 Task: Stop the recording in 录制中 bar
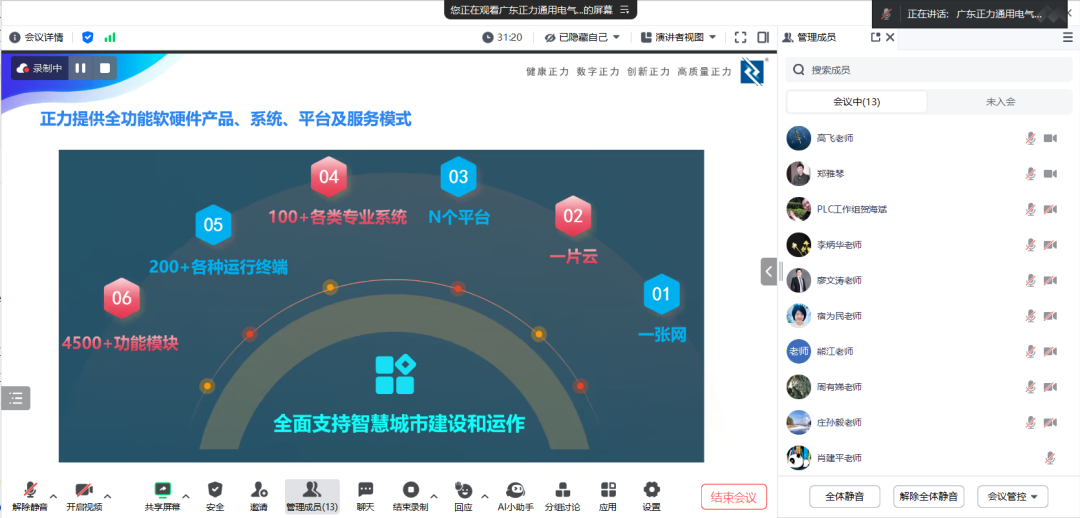[105, 68]
